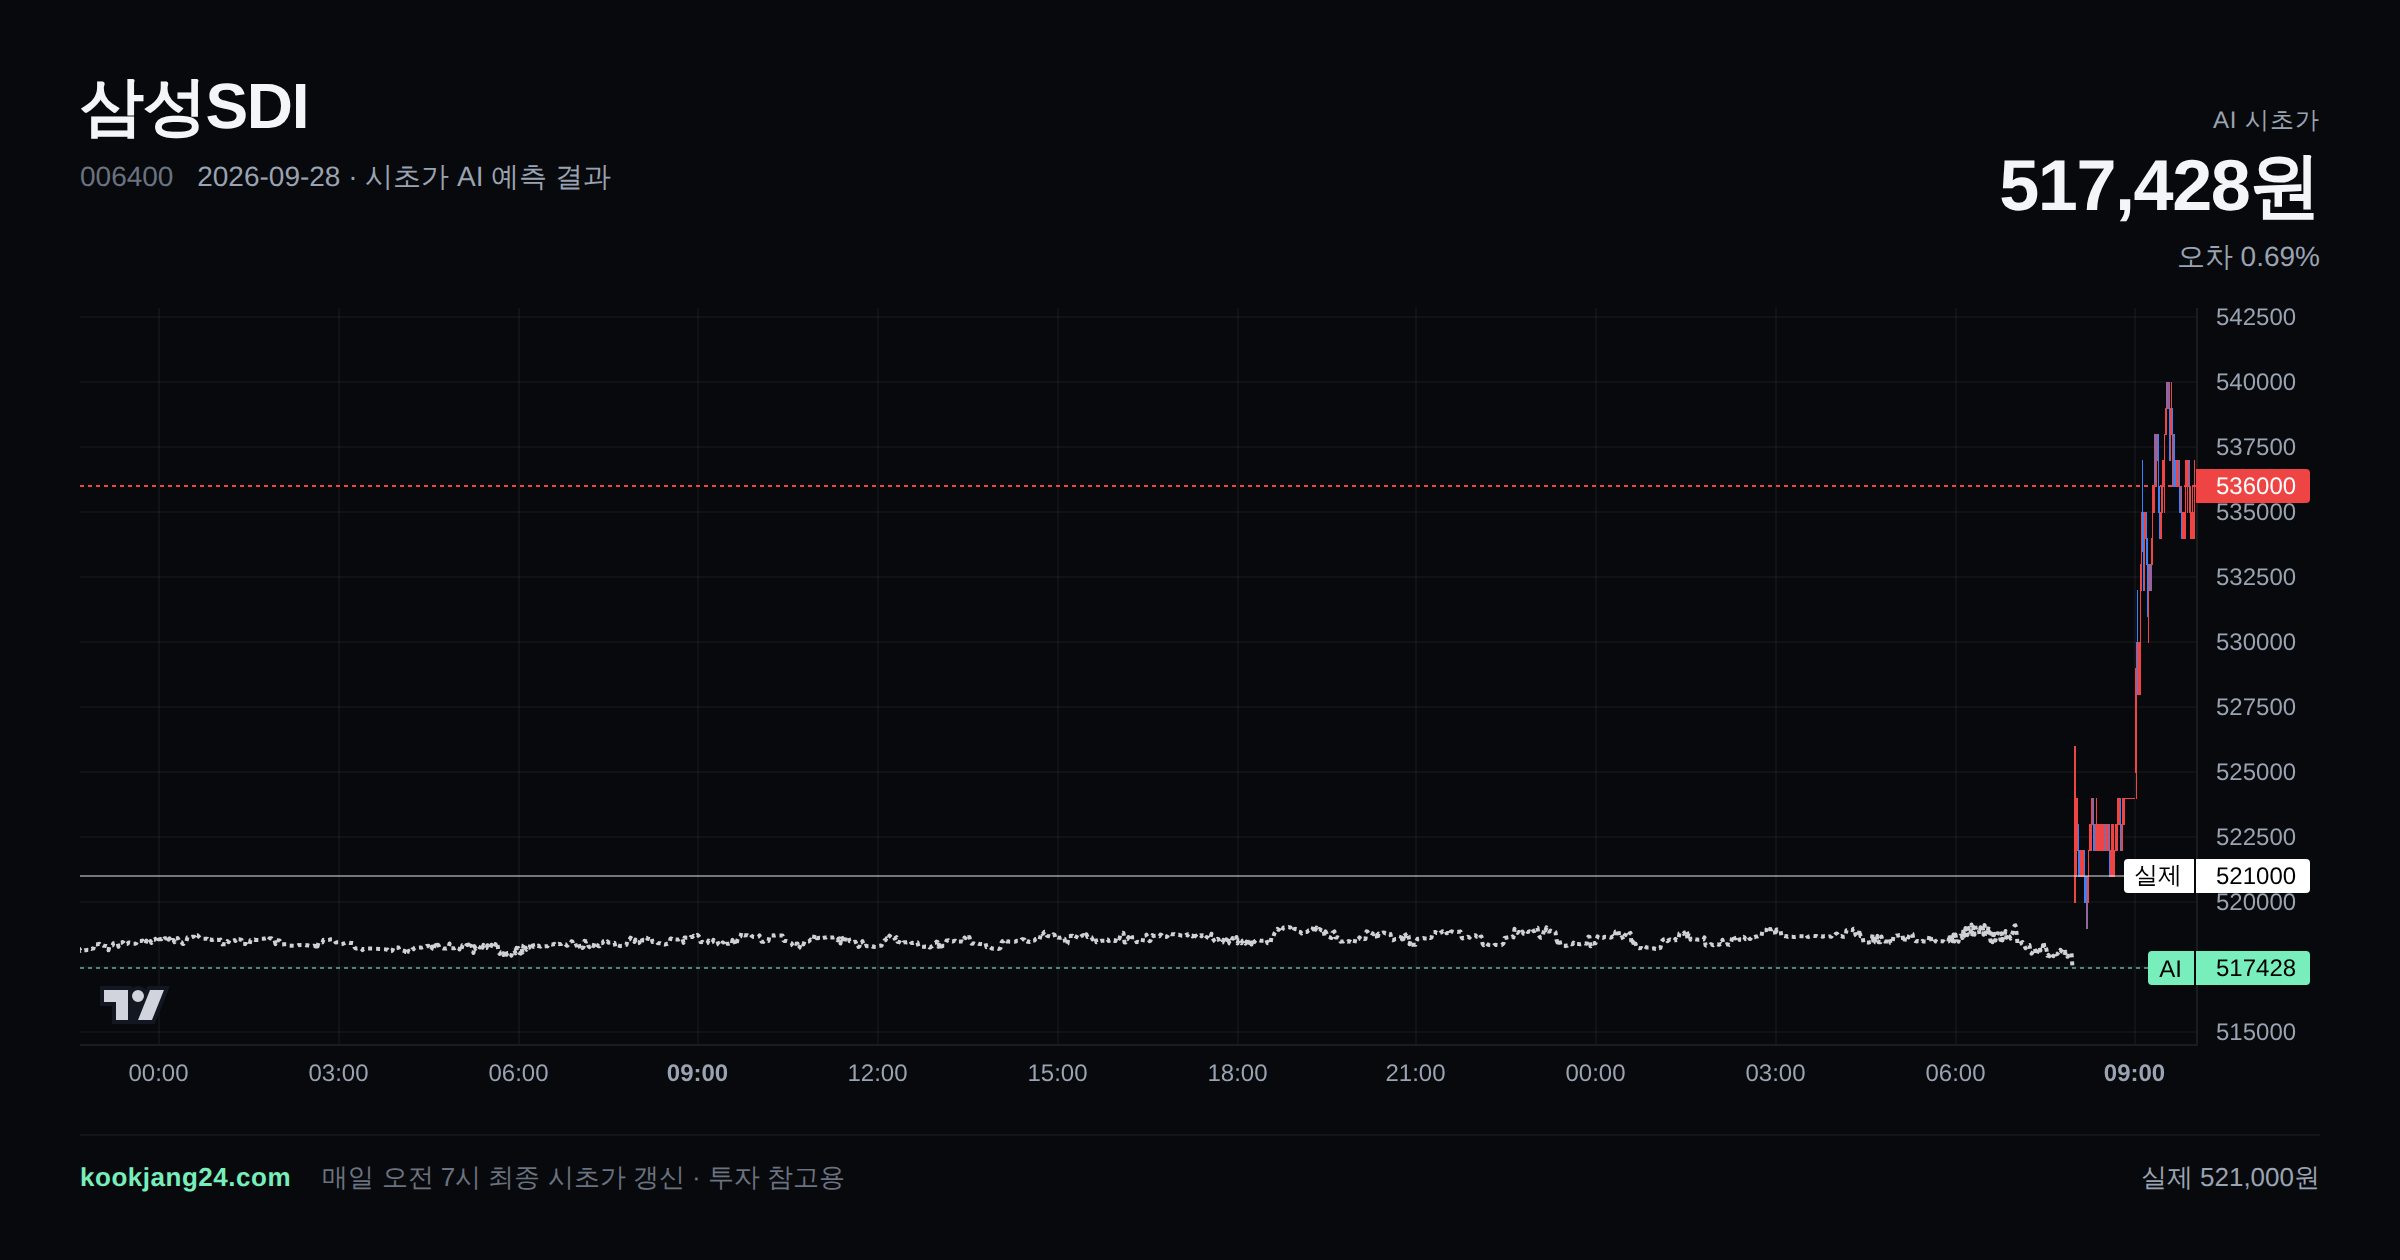Click the white 521000 actual price label
2400x1260 pixels.
pos(2253,876)
